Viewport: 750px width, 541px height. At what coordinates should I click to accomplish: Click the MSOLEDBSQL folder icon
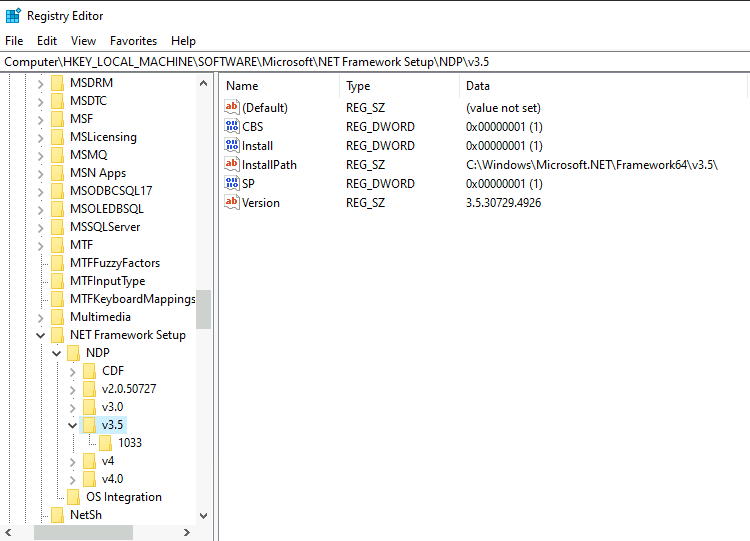pyautogui.click(x=57, y=209)
